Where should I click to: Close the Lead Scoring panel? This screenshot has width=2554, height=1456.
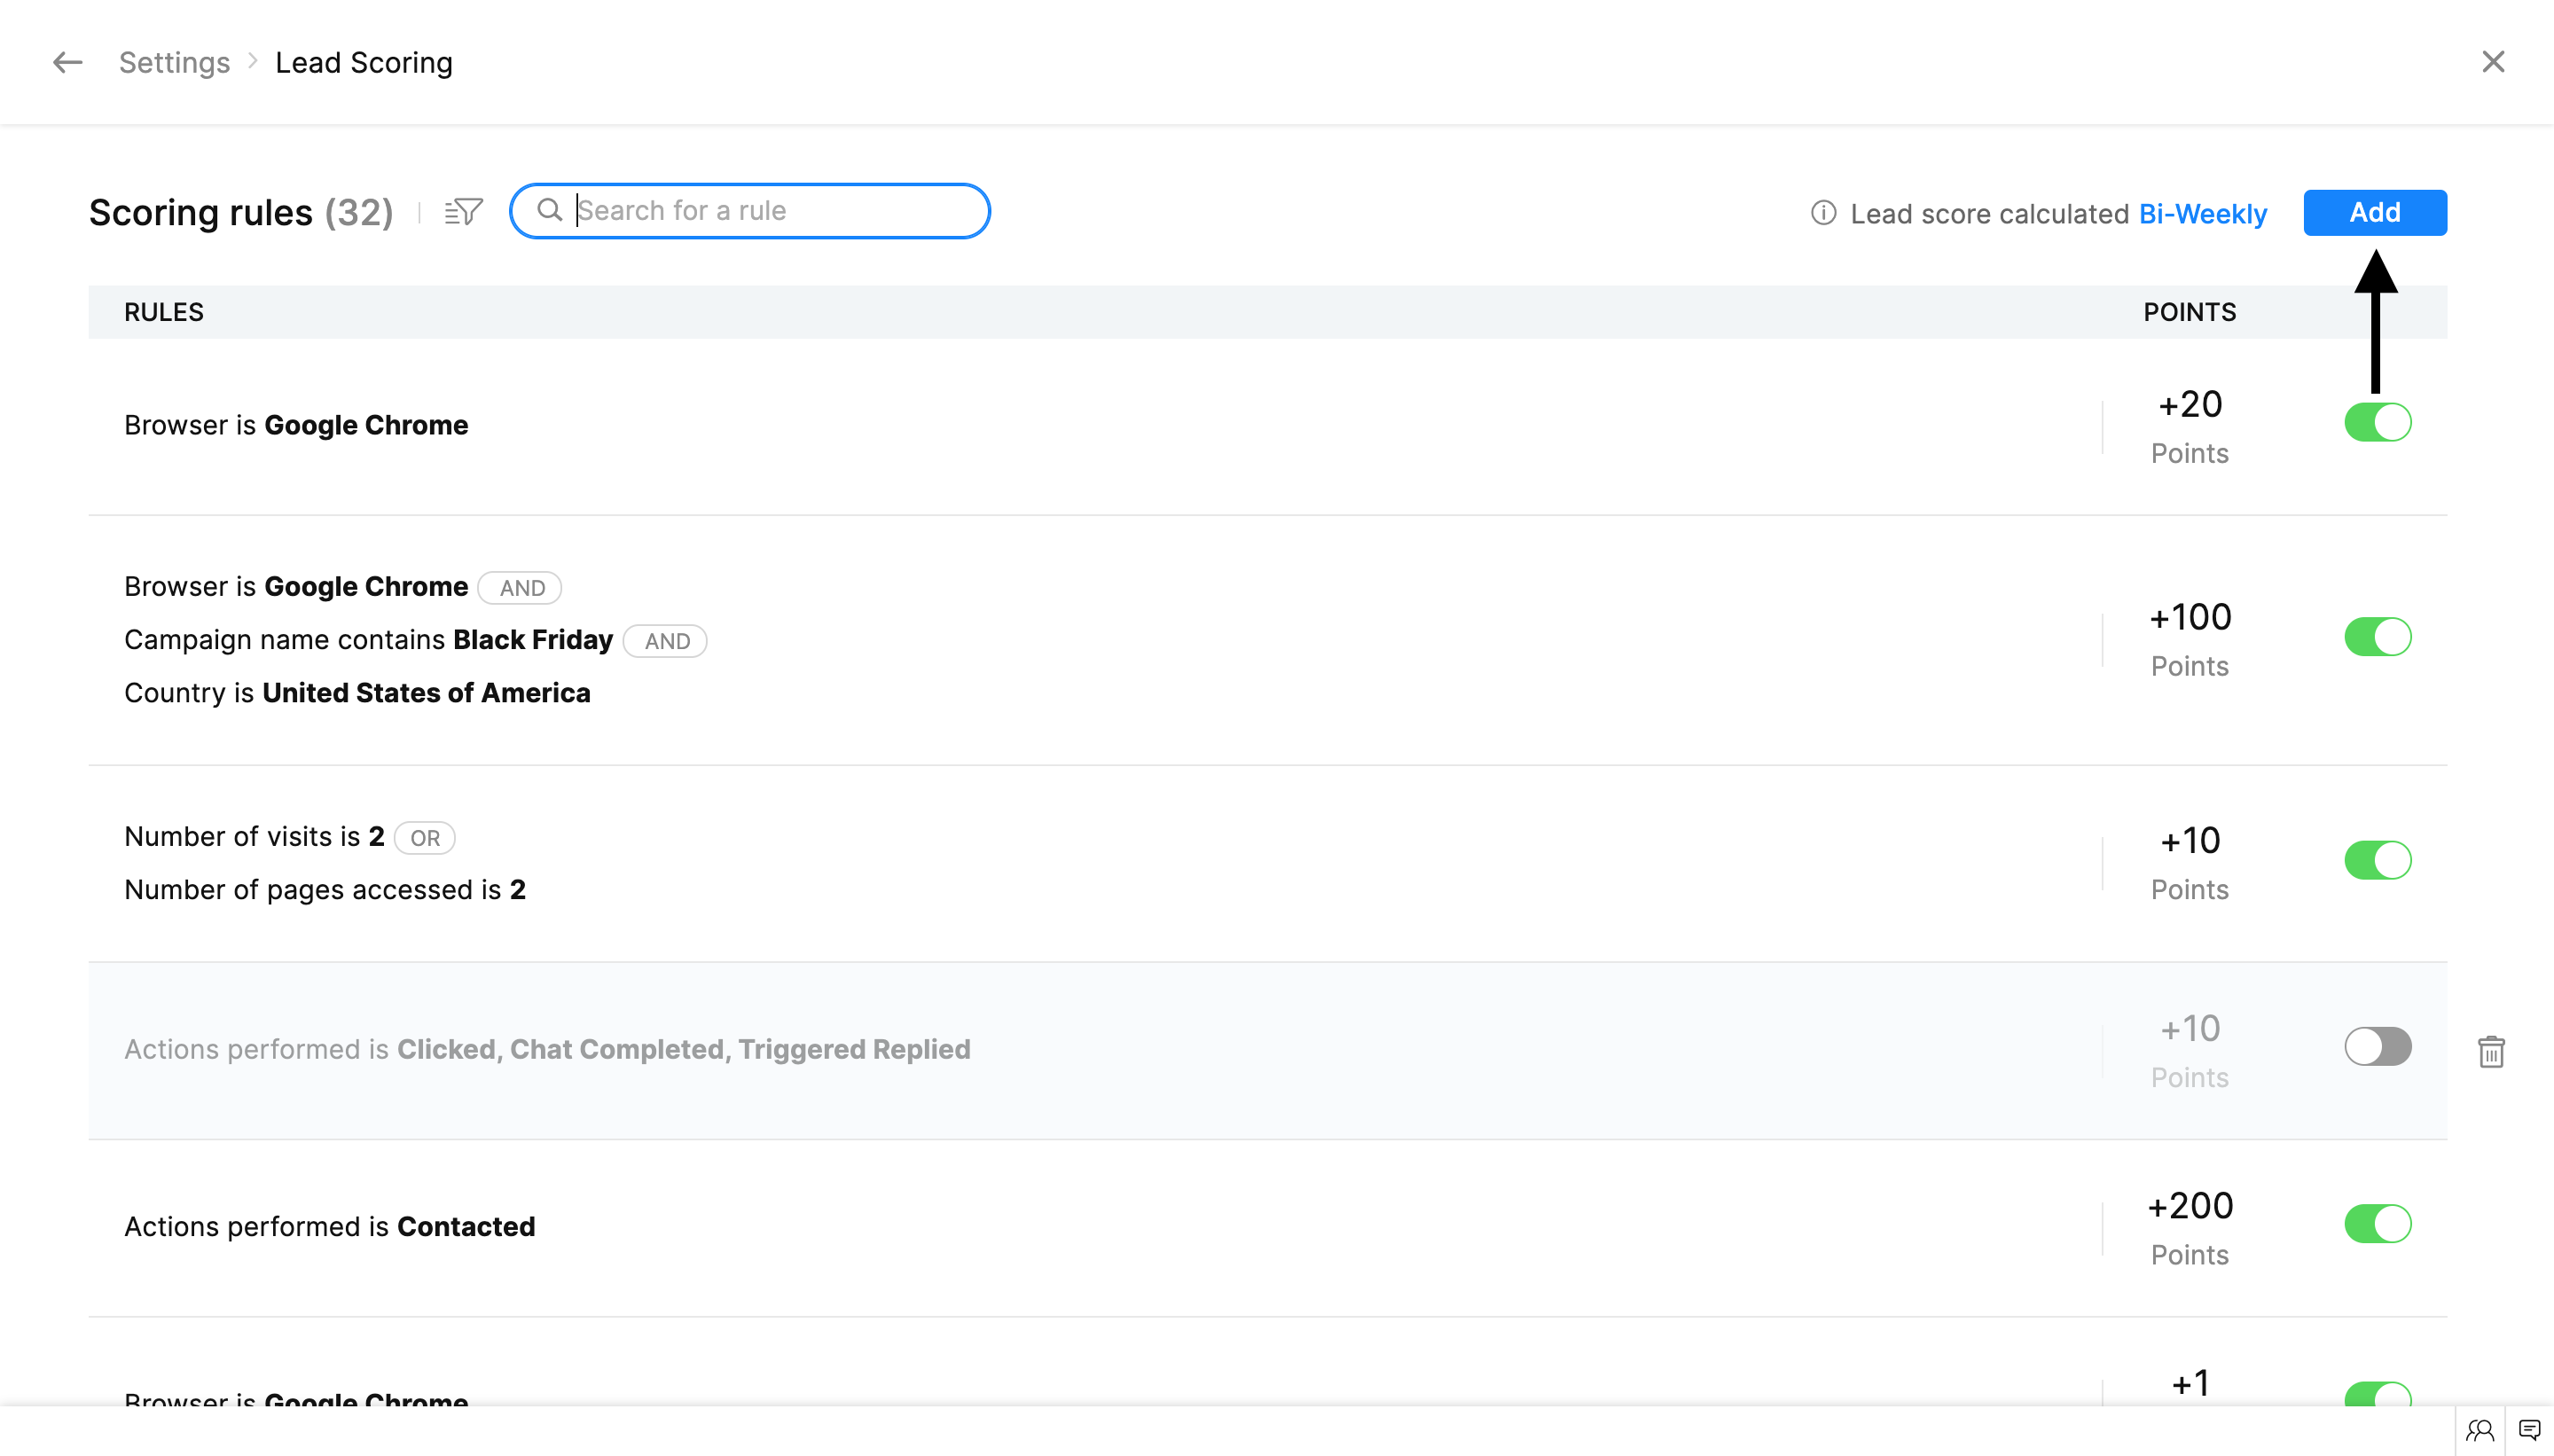[x=2492, y=62]
